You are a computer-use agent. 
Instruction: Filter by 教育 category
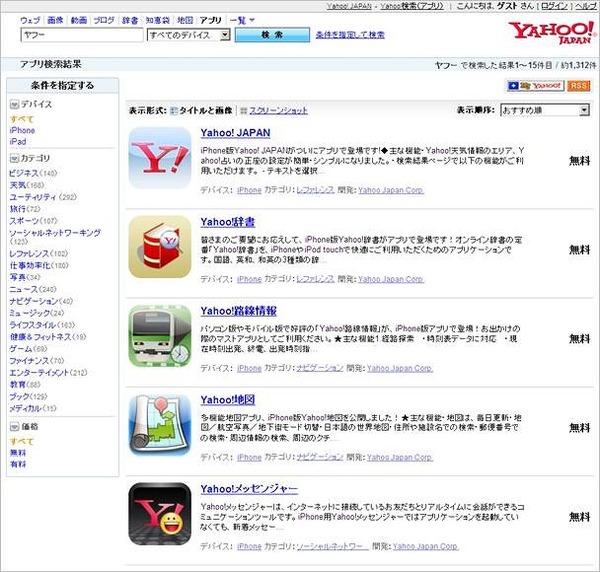click(18, 384)
